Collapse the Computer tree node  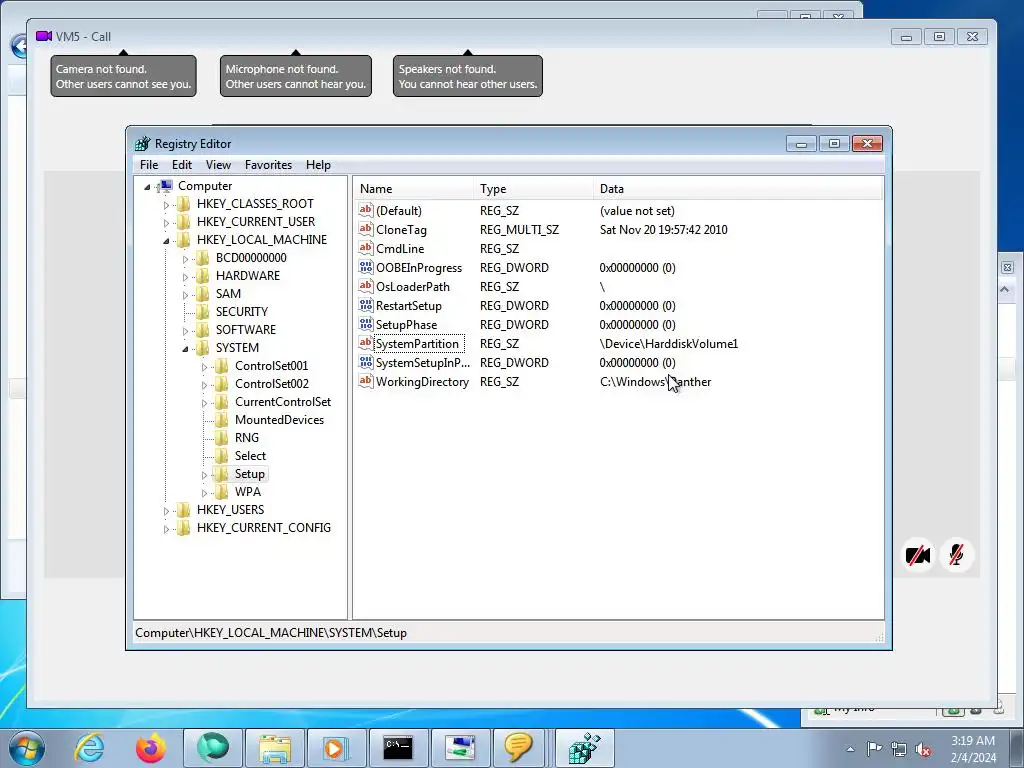point(148,187)
